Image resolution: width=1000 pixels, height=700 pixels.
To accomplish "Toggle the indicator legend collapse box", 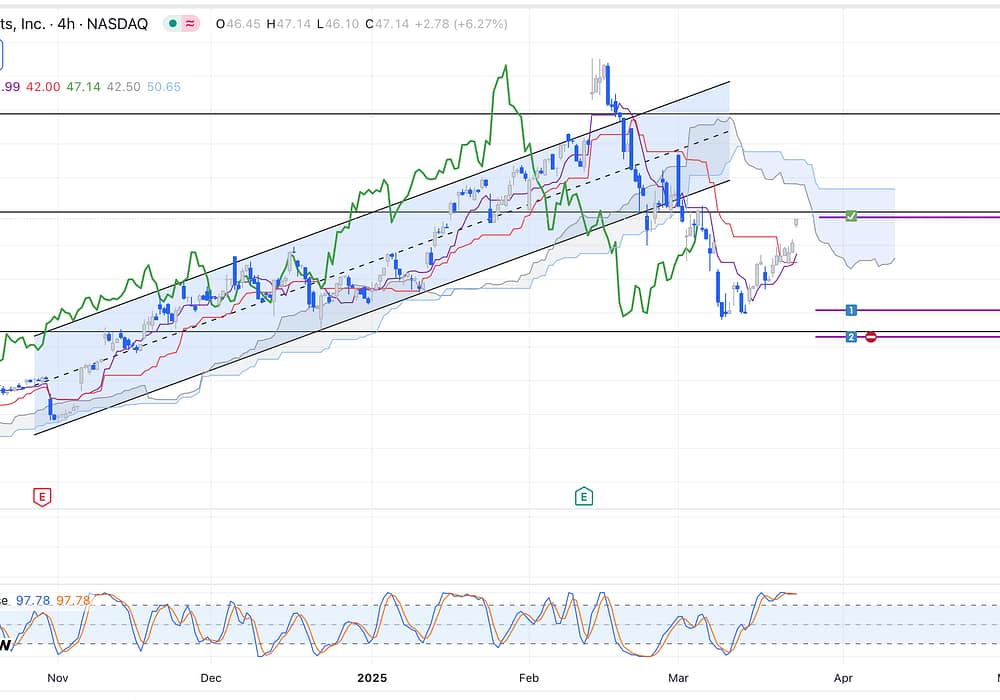I will pyautogui.click(x=4, y=52).
